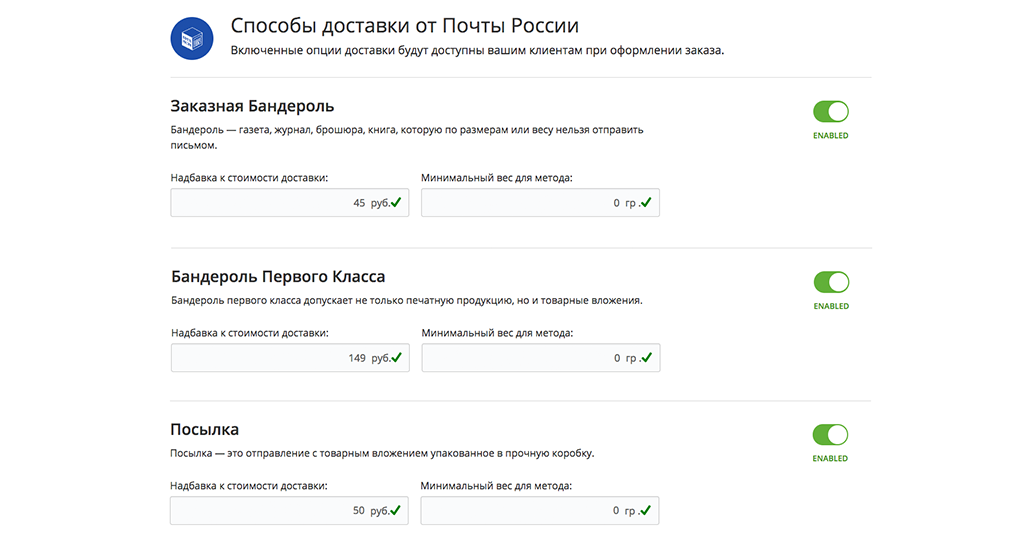This screenshot has width=1024, height=538.
Task: Click checkmark in Бандероль Первого Класса surcharge field
Action: click(397, 357)
